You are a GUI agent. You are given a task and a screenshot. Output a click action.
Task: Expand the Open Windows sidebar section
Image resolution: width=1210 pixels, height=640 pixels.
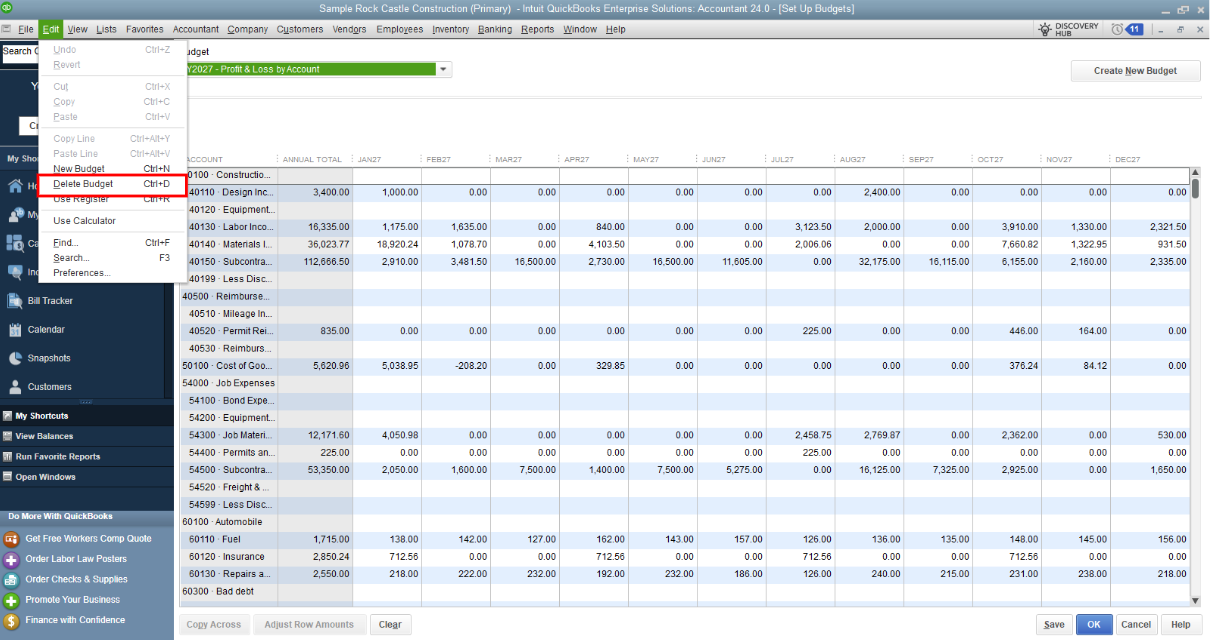point(45,477)
